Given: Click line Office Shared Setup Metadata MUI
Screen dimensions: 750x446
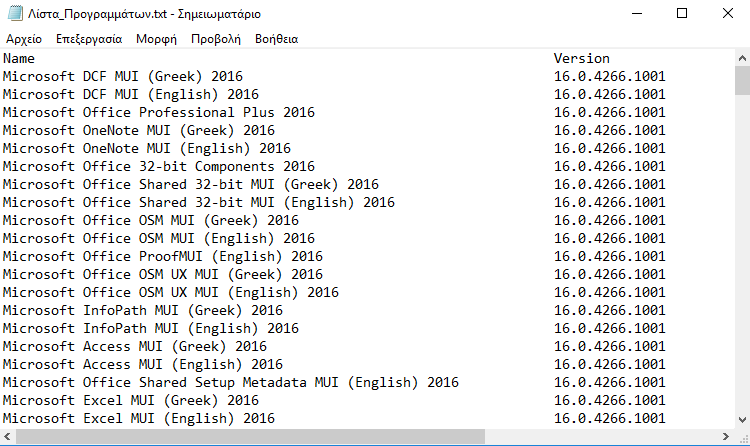Looking at the screenshot, I should (x=231, y=382).
